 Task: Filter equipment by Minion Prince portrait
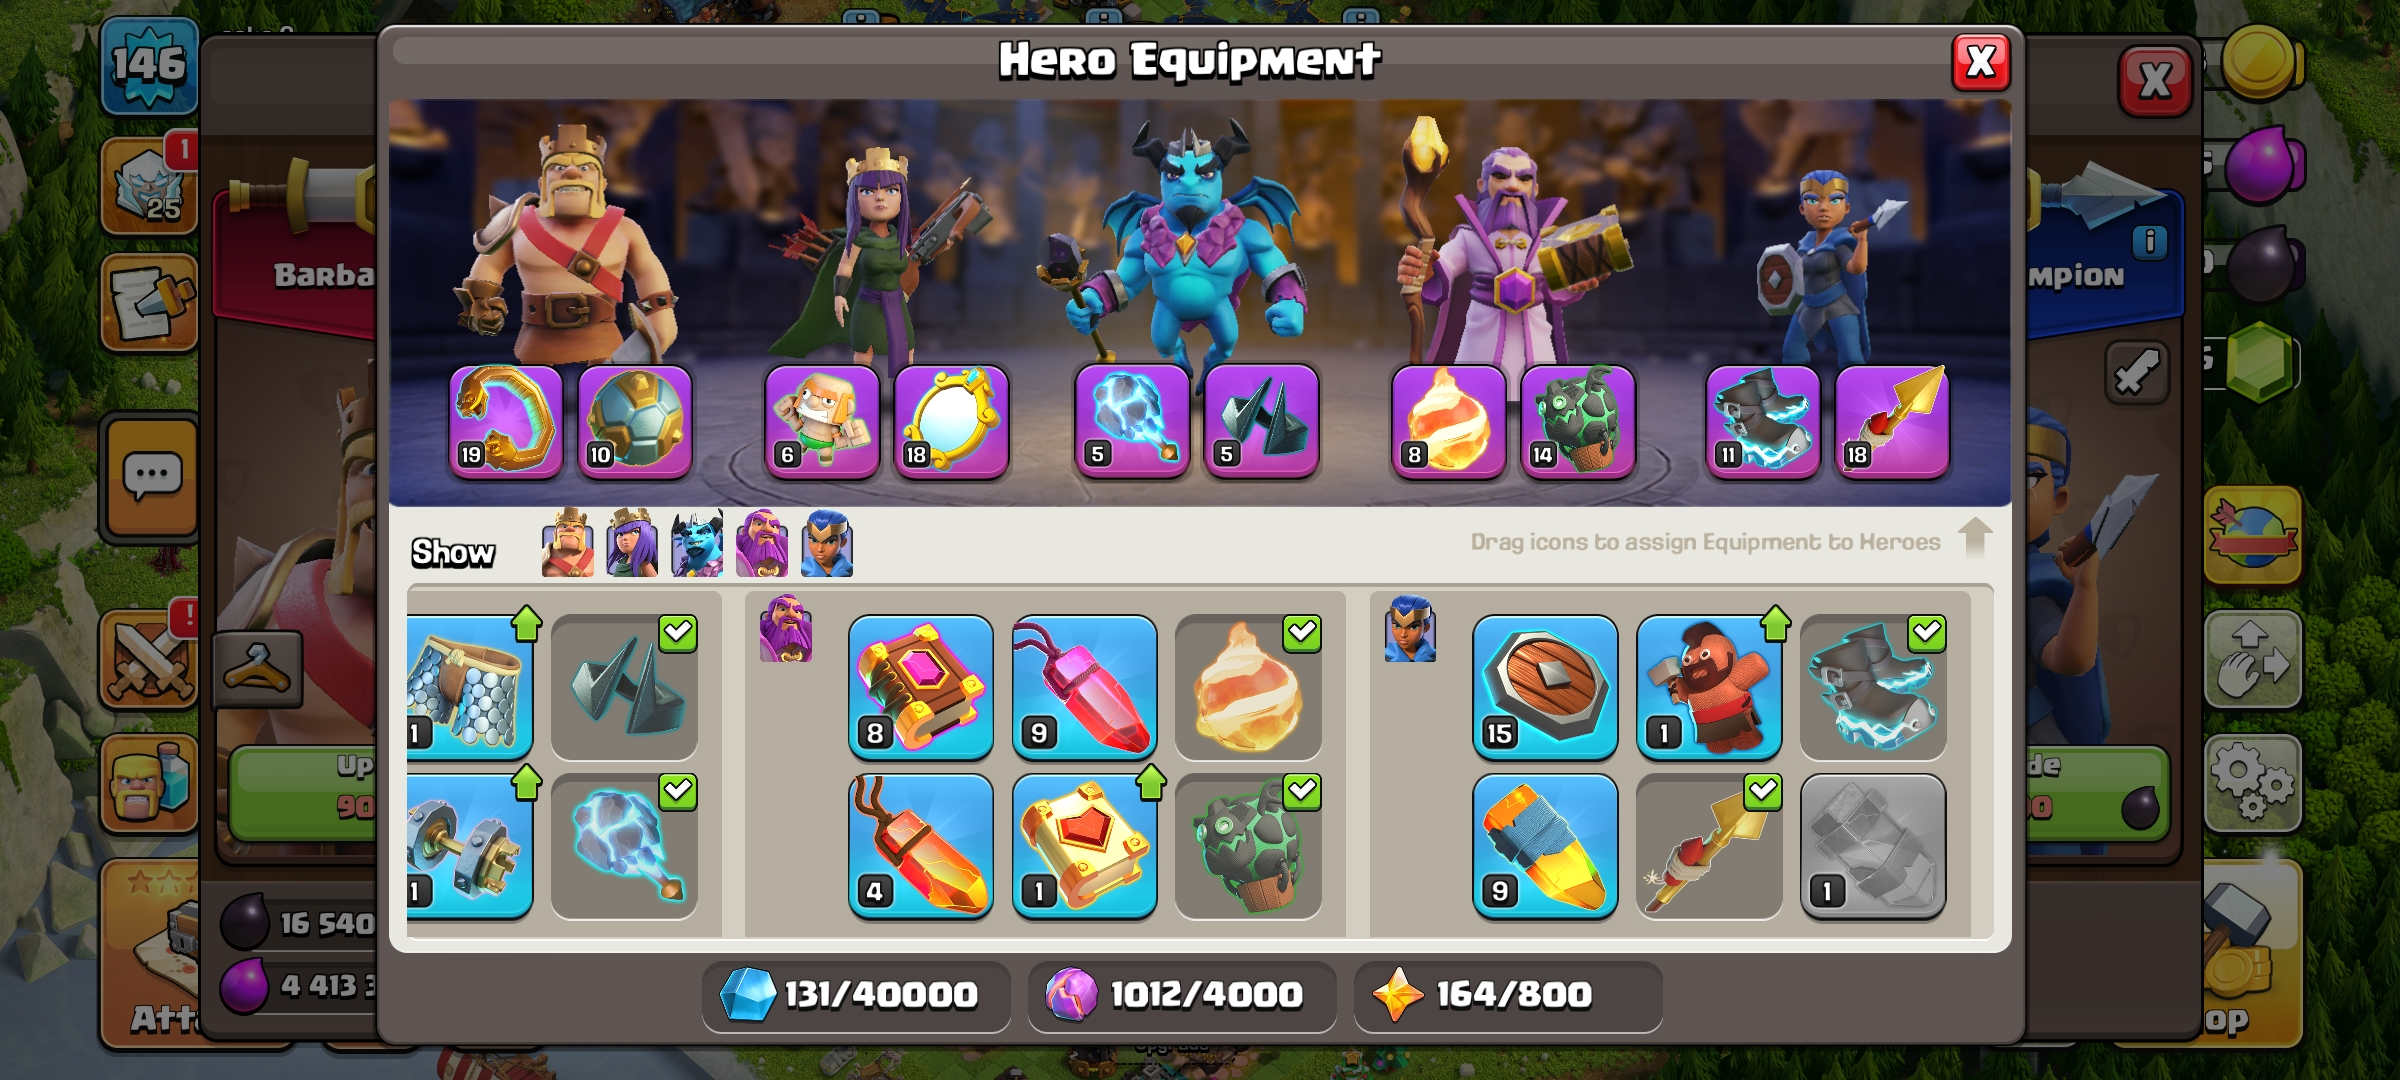(697, 543)
